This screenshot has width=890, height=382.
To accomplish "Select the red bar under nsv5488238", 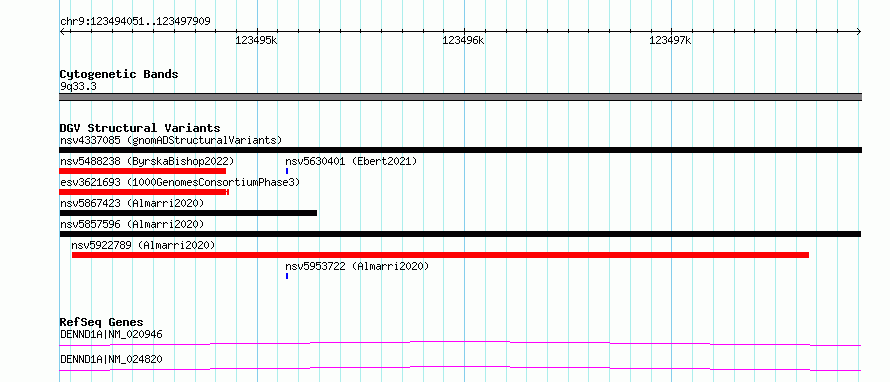I will tap(142, 171).
